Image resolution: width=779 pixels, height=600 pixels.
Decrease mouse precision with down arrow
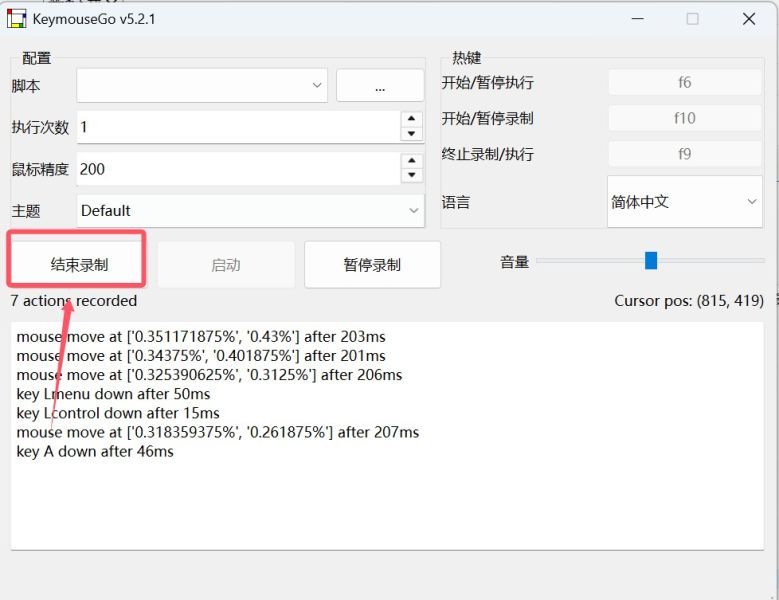pos(411,175)
